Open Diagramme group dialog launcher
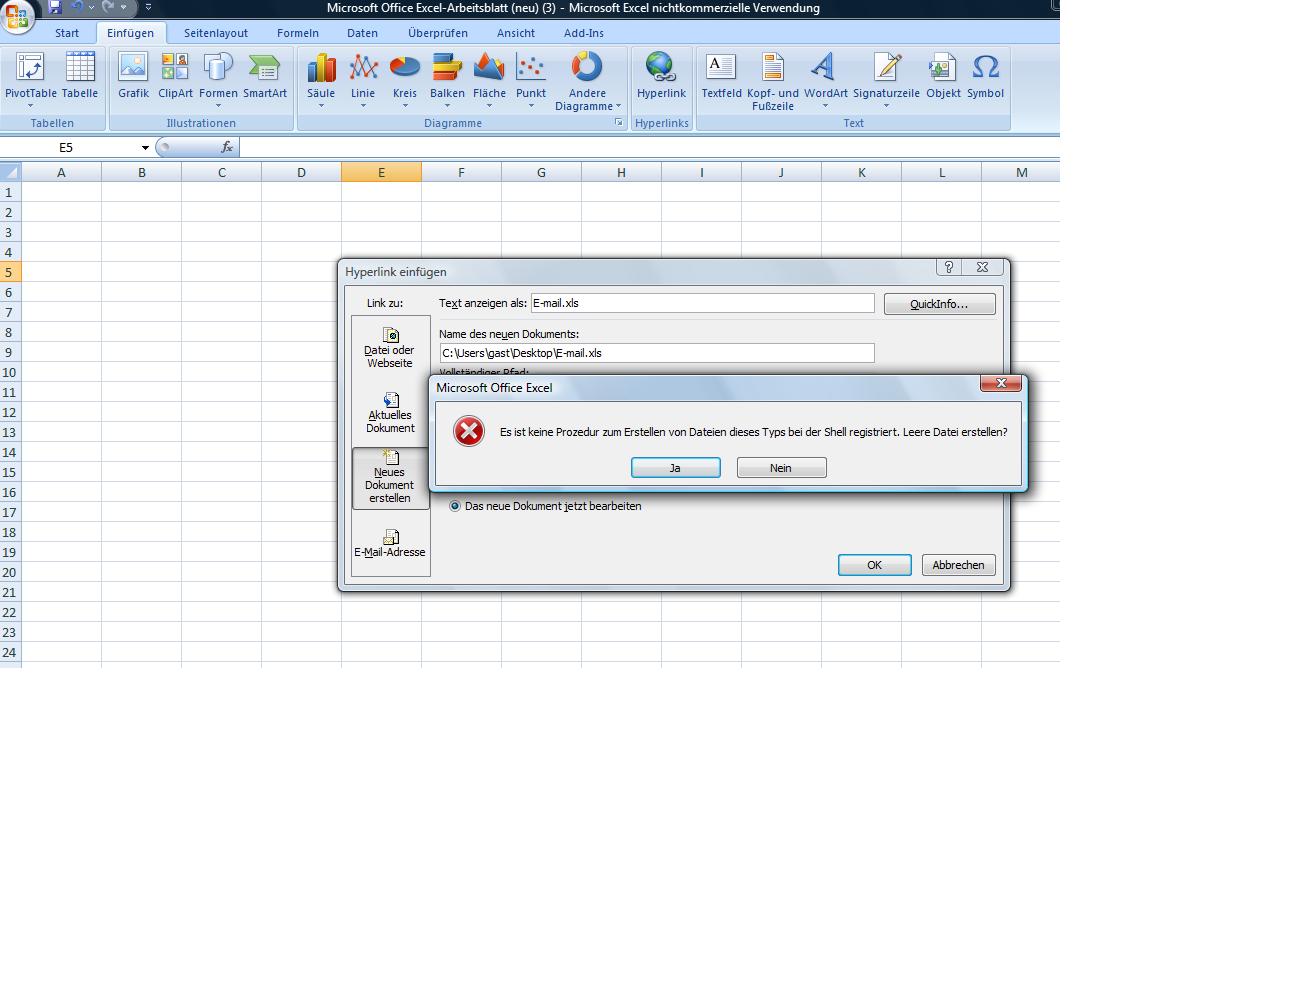The image size is (1300, 992). point(618,123)
